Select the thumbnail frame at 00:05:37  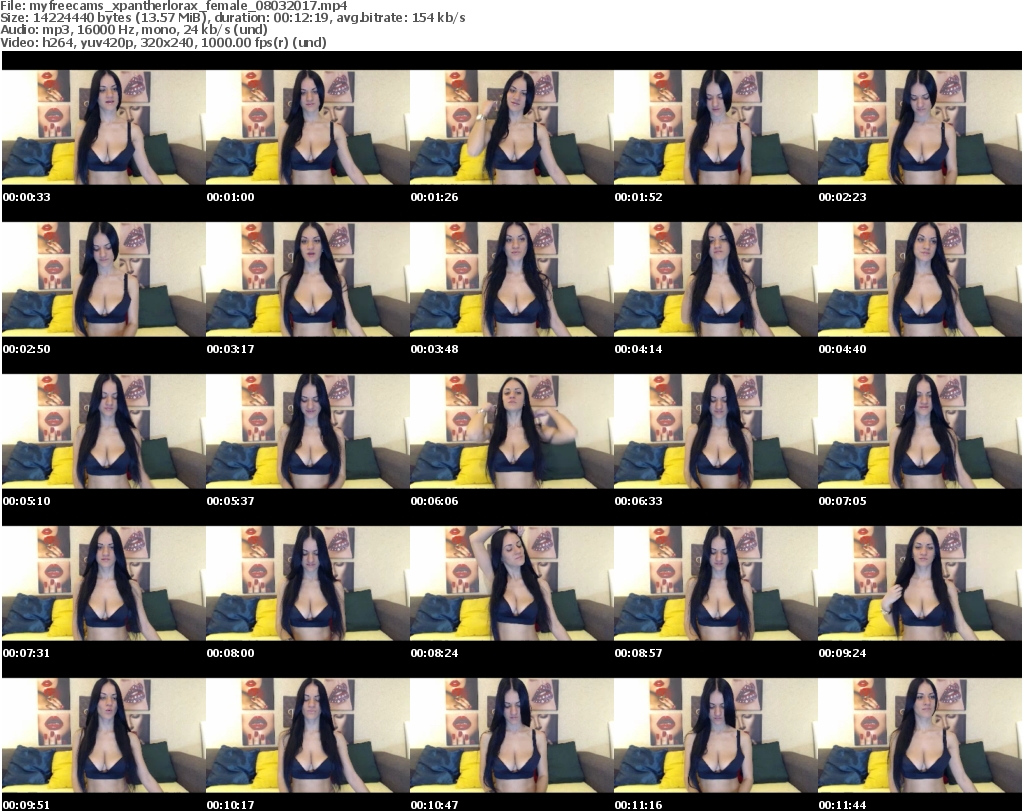[x=308, y=432]
